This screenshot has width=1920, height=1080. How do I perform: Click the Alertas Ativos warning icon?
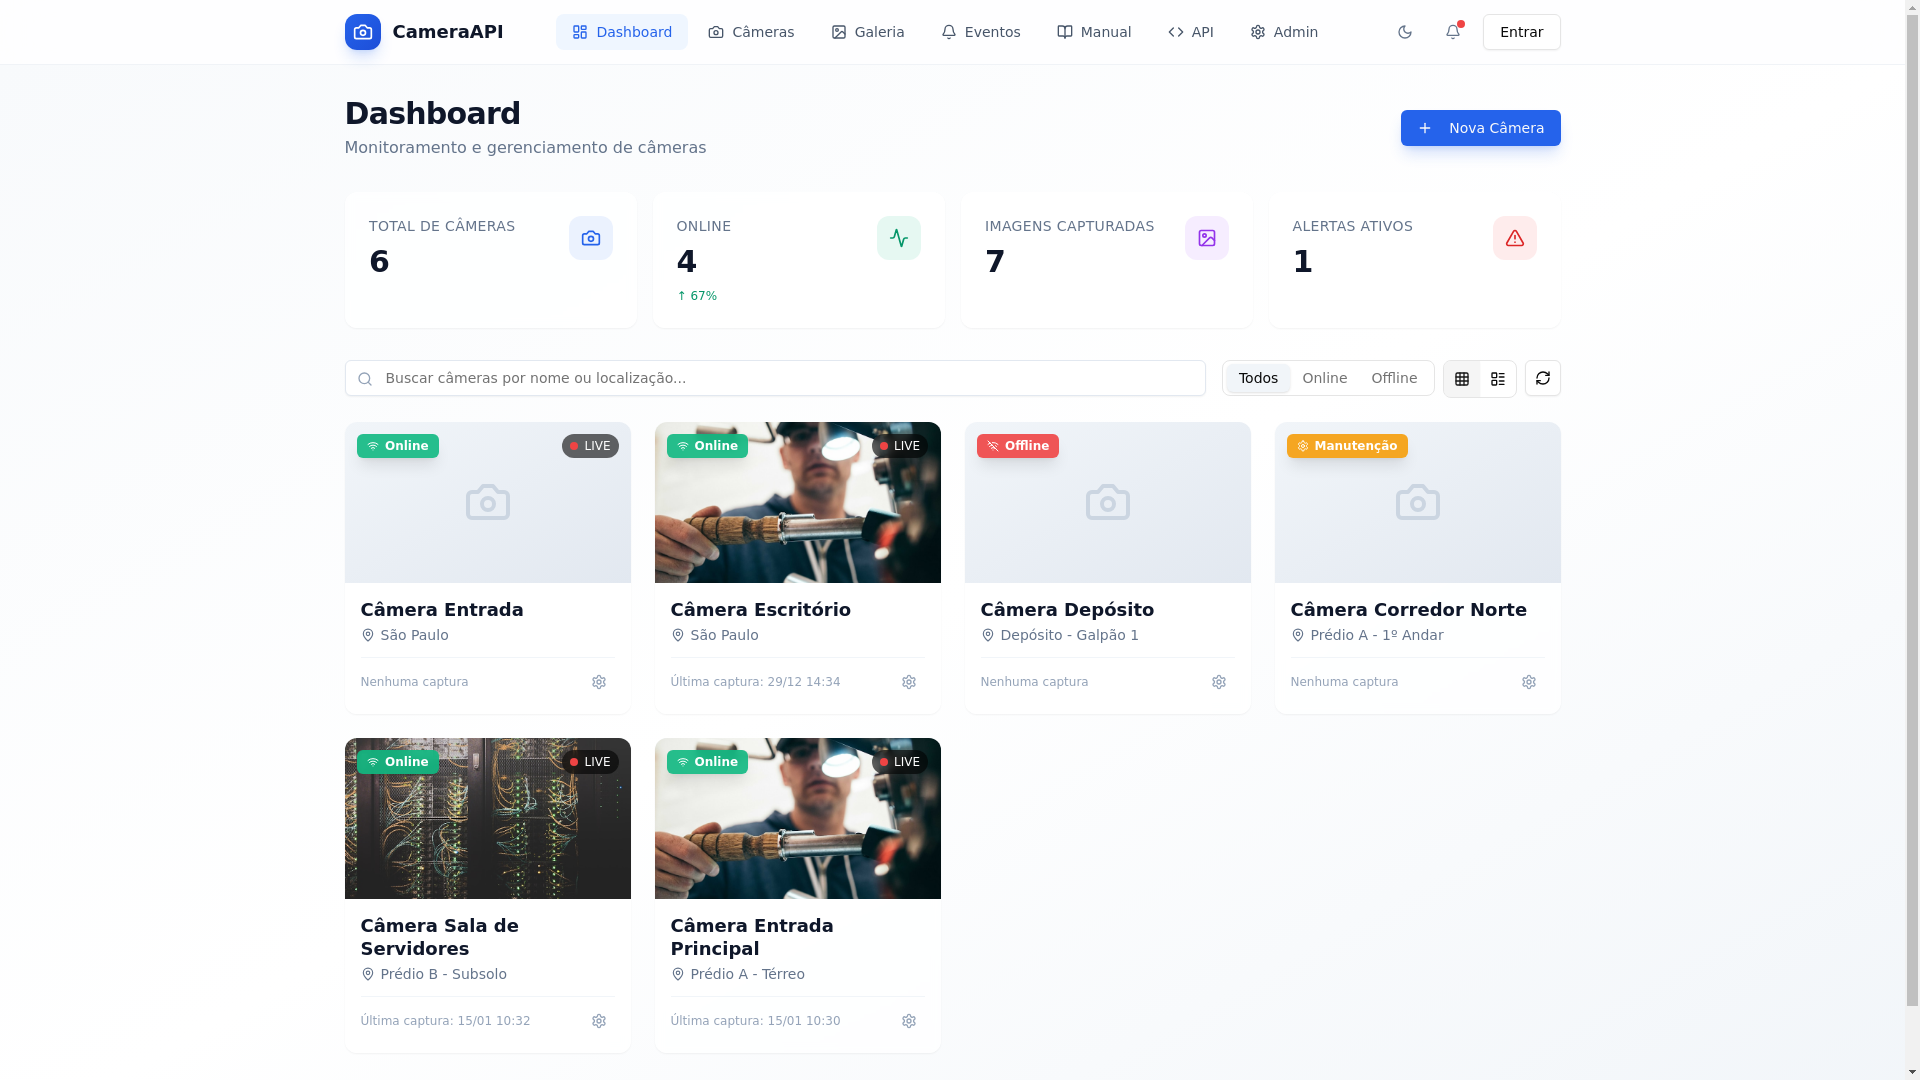click(x=1514, y=238)
